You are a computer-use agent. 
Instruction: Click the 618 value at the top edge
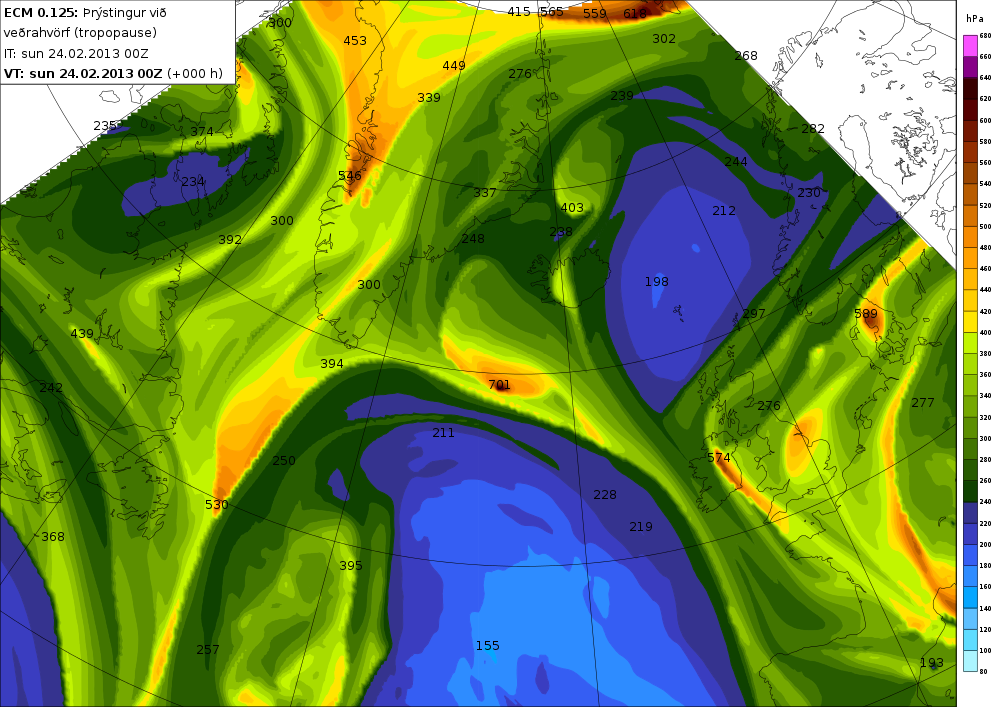[x=635, y=13]
